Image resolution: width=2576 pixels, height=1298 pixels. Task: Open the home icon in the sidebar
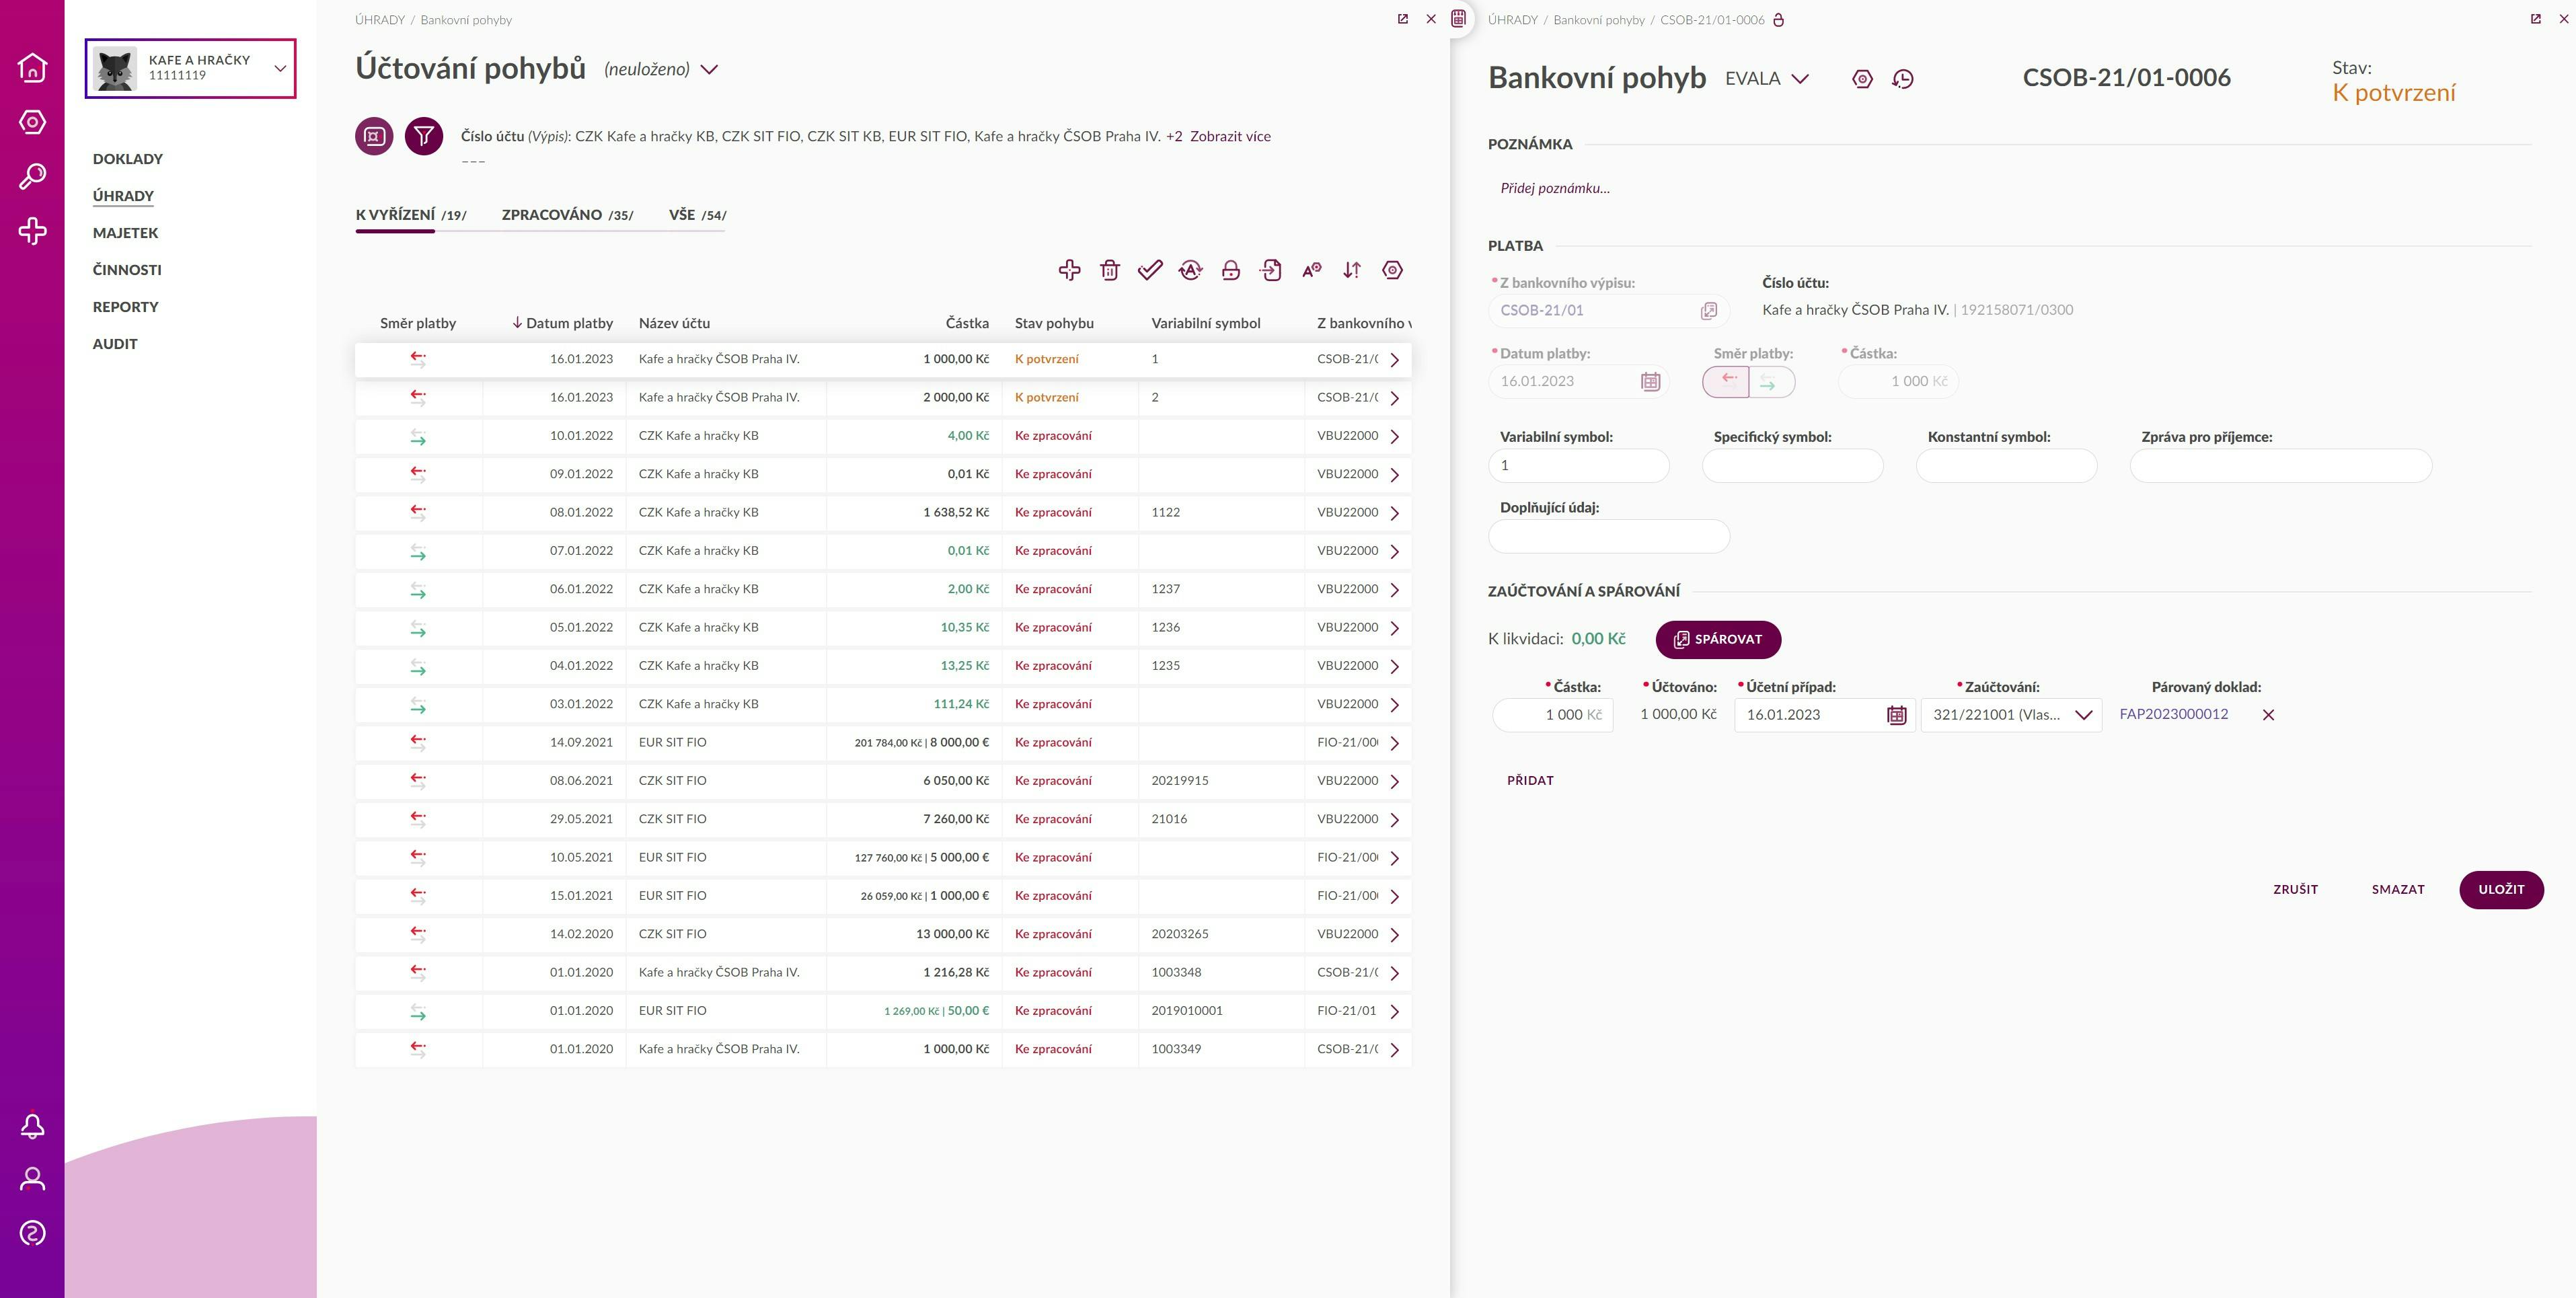coord(32,67)
